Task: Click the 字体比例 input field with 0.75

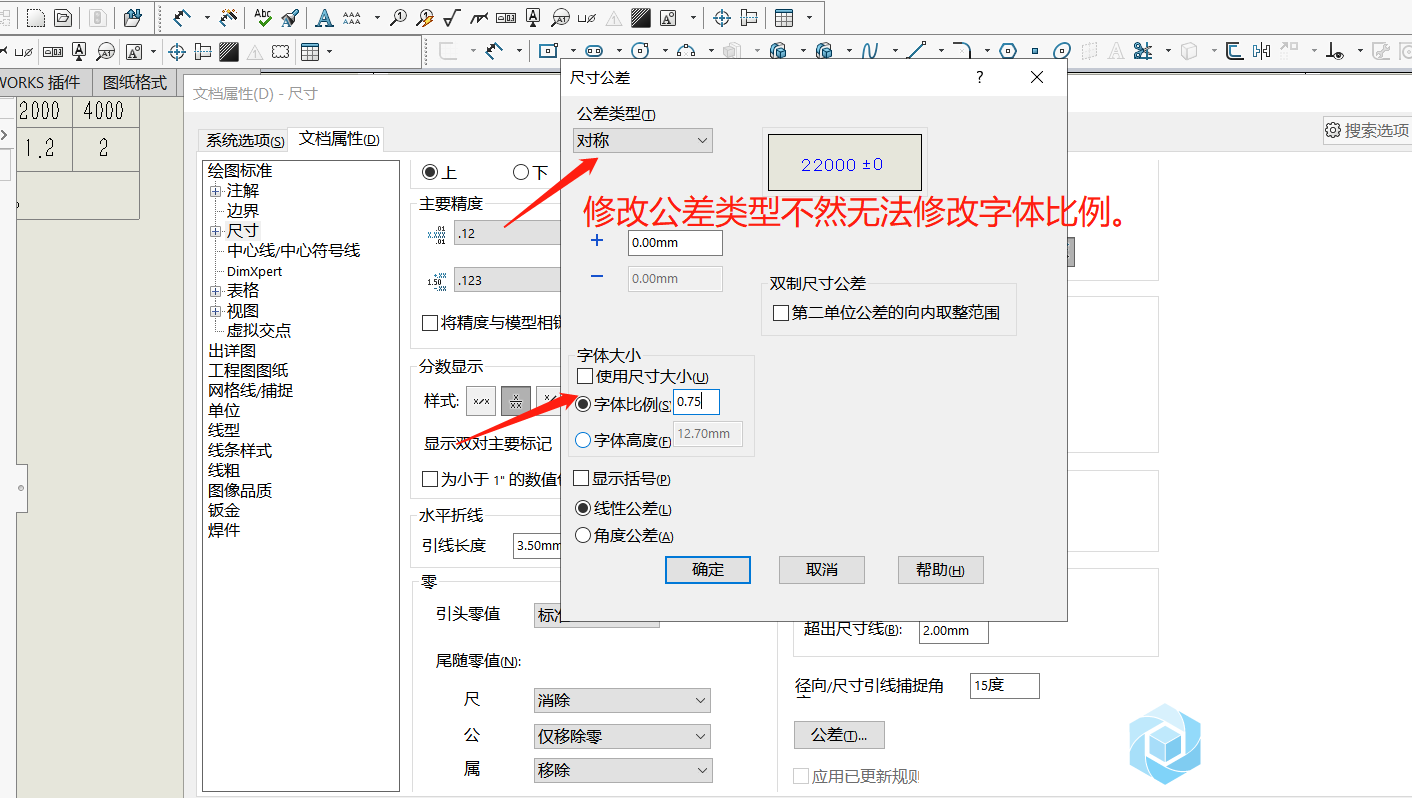Action: 696,402
